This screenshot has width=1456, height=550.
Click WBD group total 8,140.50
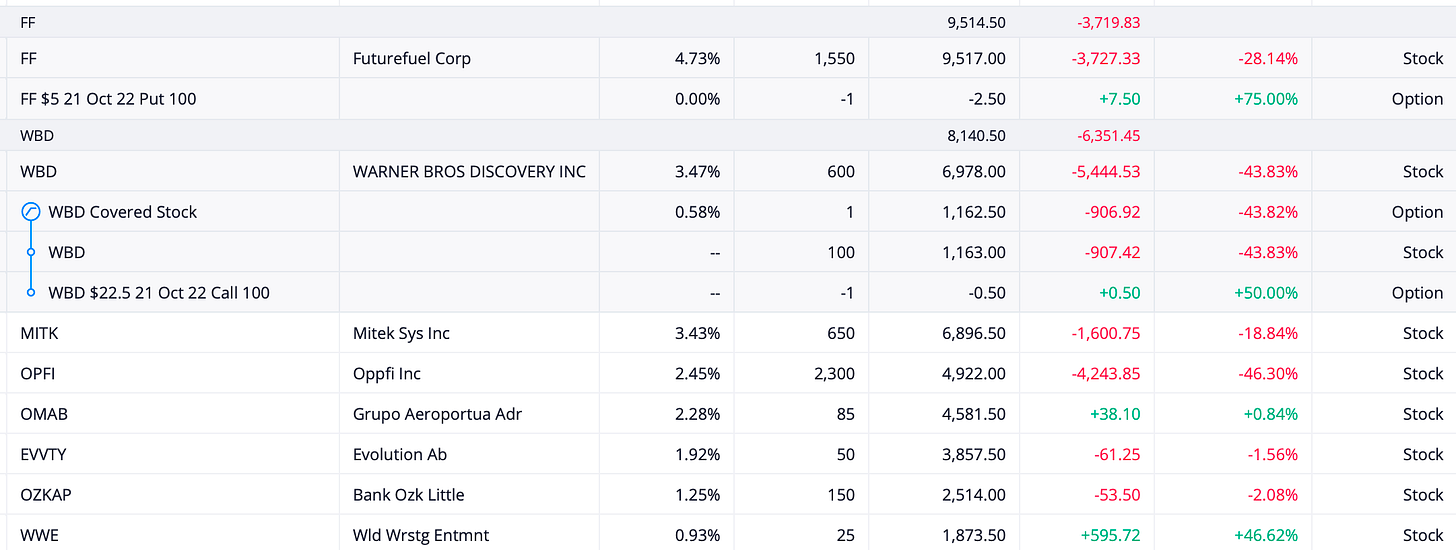(976, 135)
